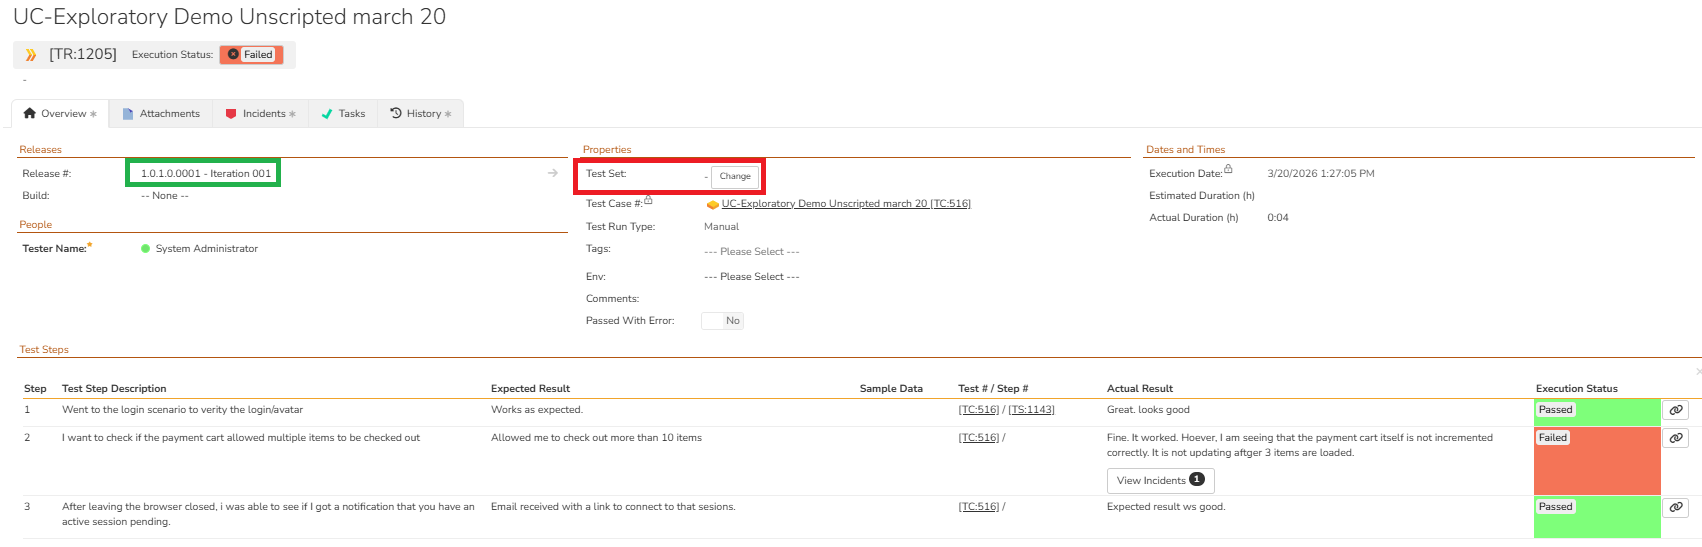
Task: Click the Release field showing Iteration 001
Action: [x=205, y=174]
